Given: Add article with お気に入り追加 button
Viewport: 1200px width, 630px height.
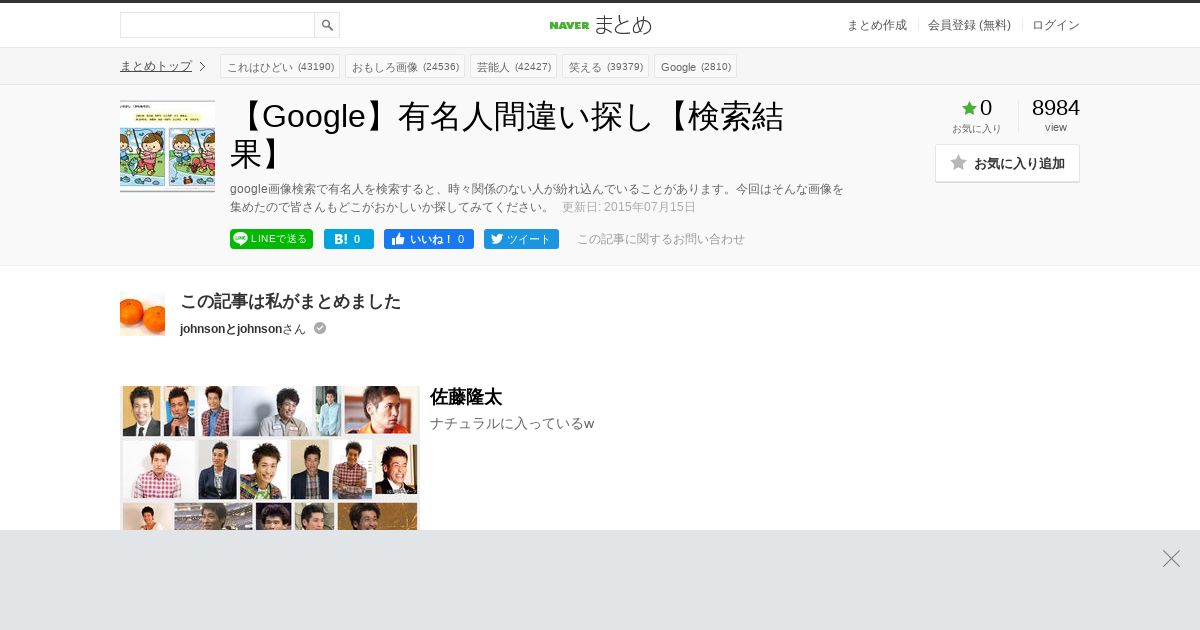Looking at the screenshot, I should 1007,163.
